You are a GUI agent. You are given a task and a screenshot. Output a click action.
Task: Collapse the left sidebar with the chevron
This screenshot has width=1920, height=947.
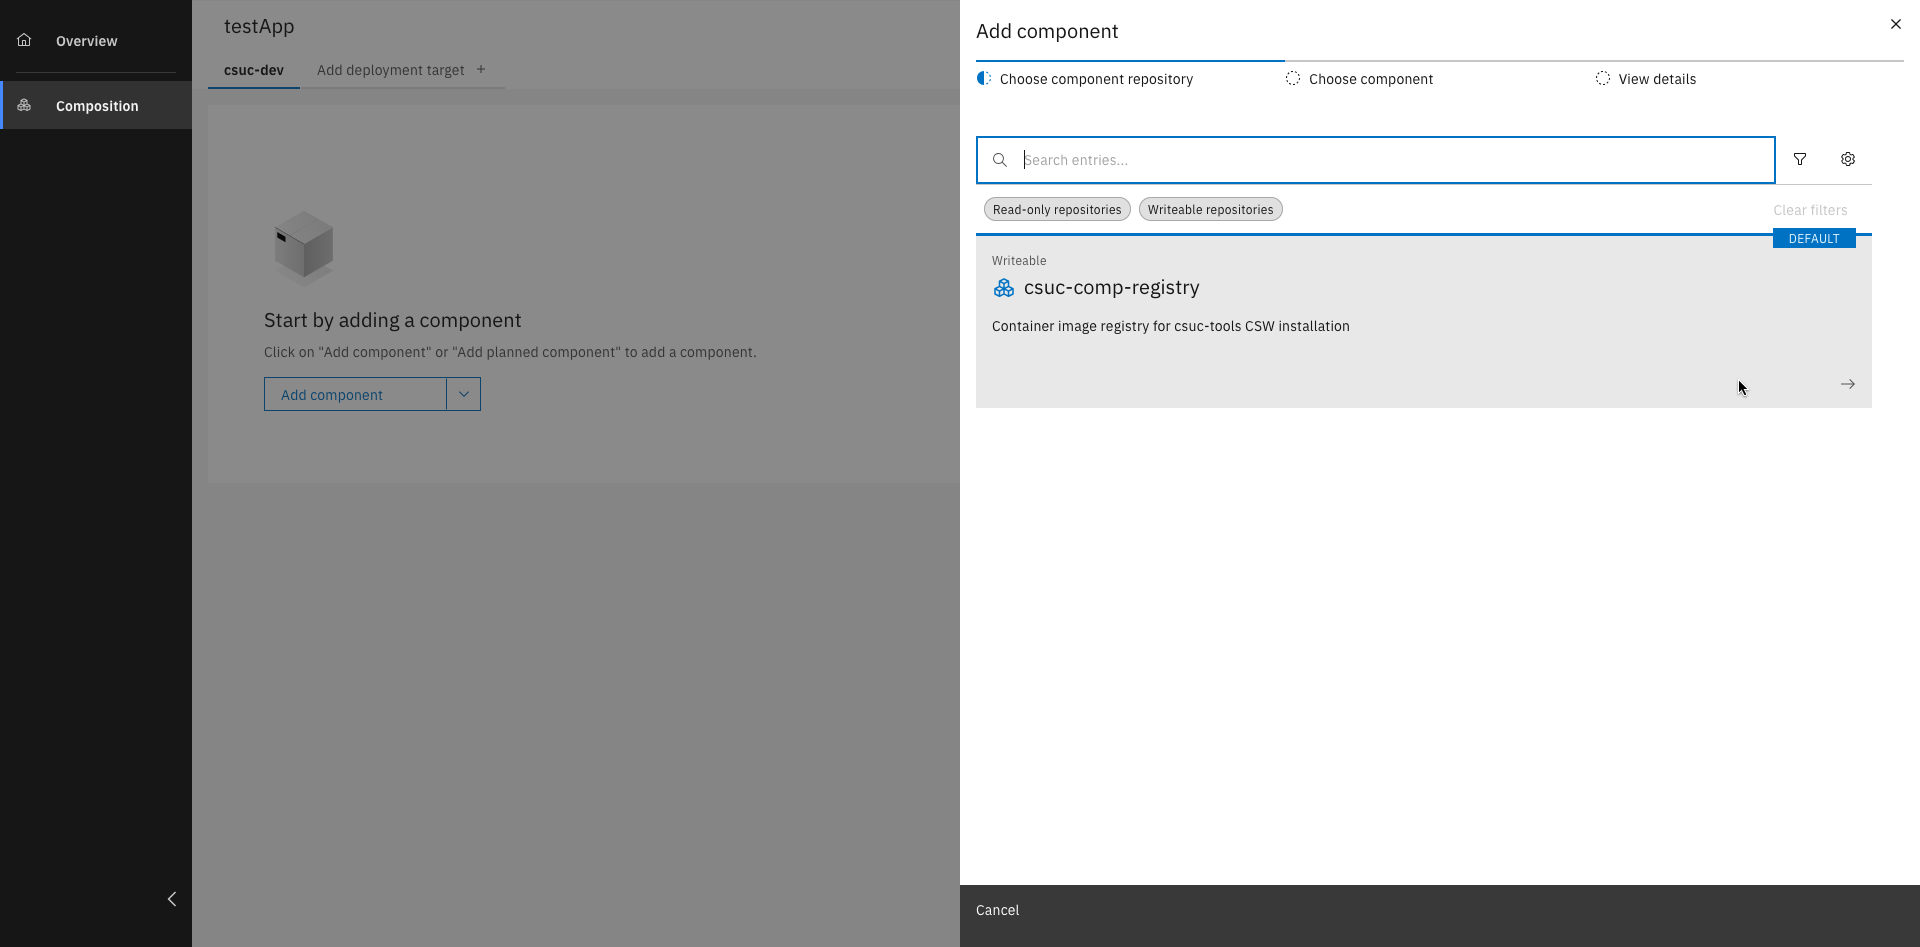point(171,898)
